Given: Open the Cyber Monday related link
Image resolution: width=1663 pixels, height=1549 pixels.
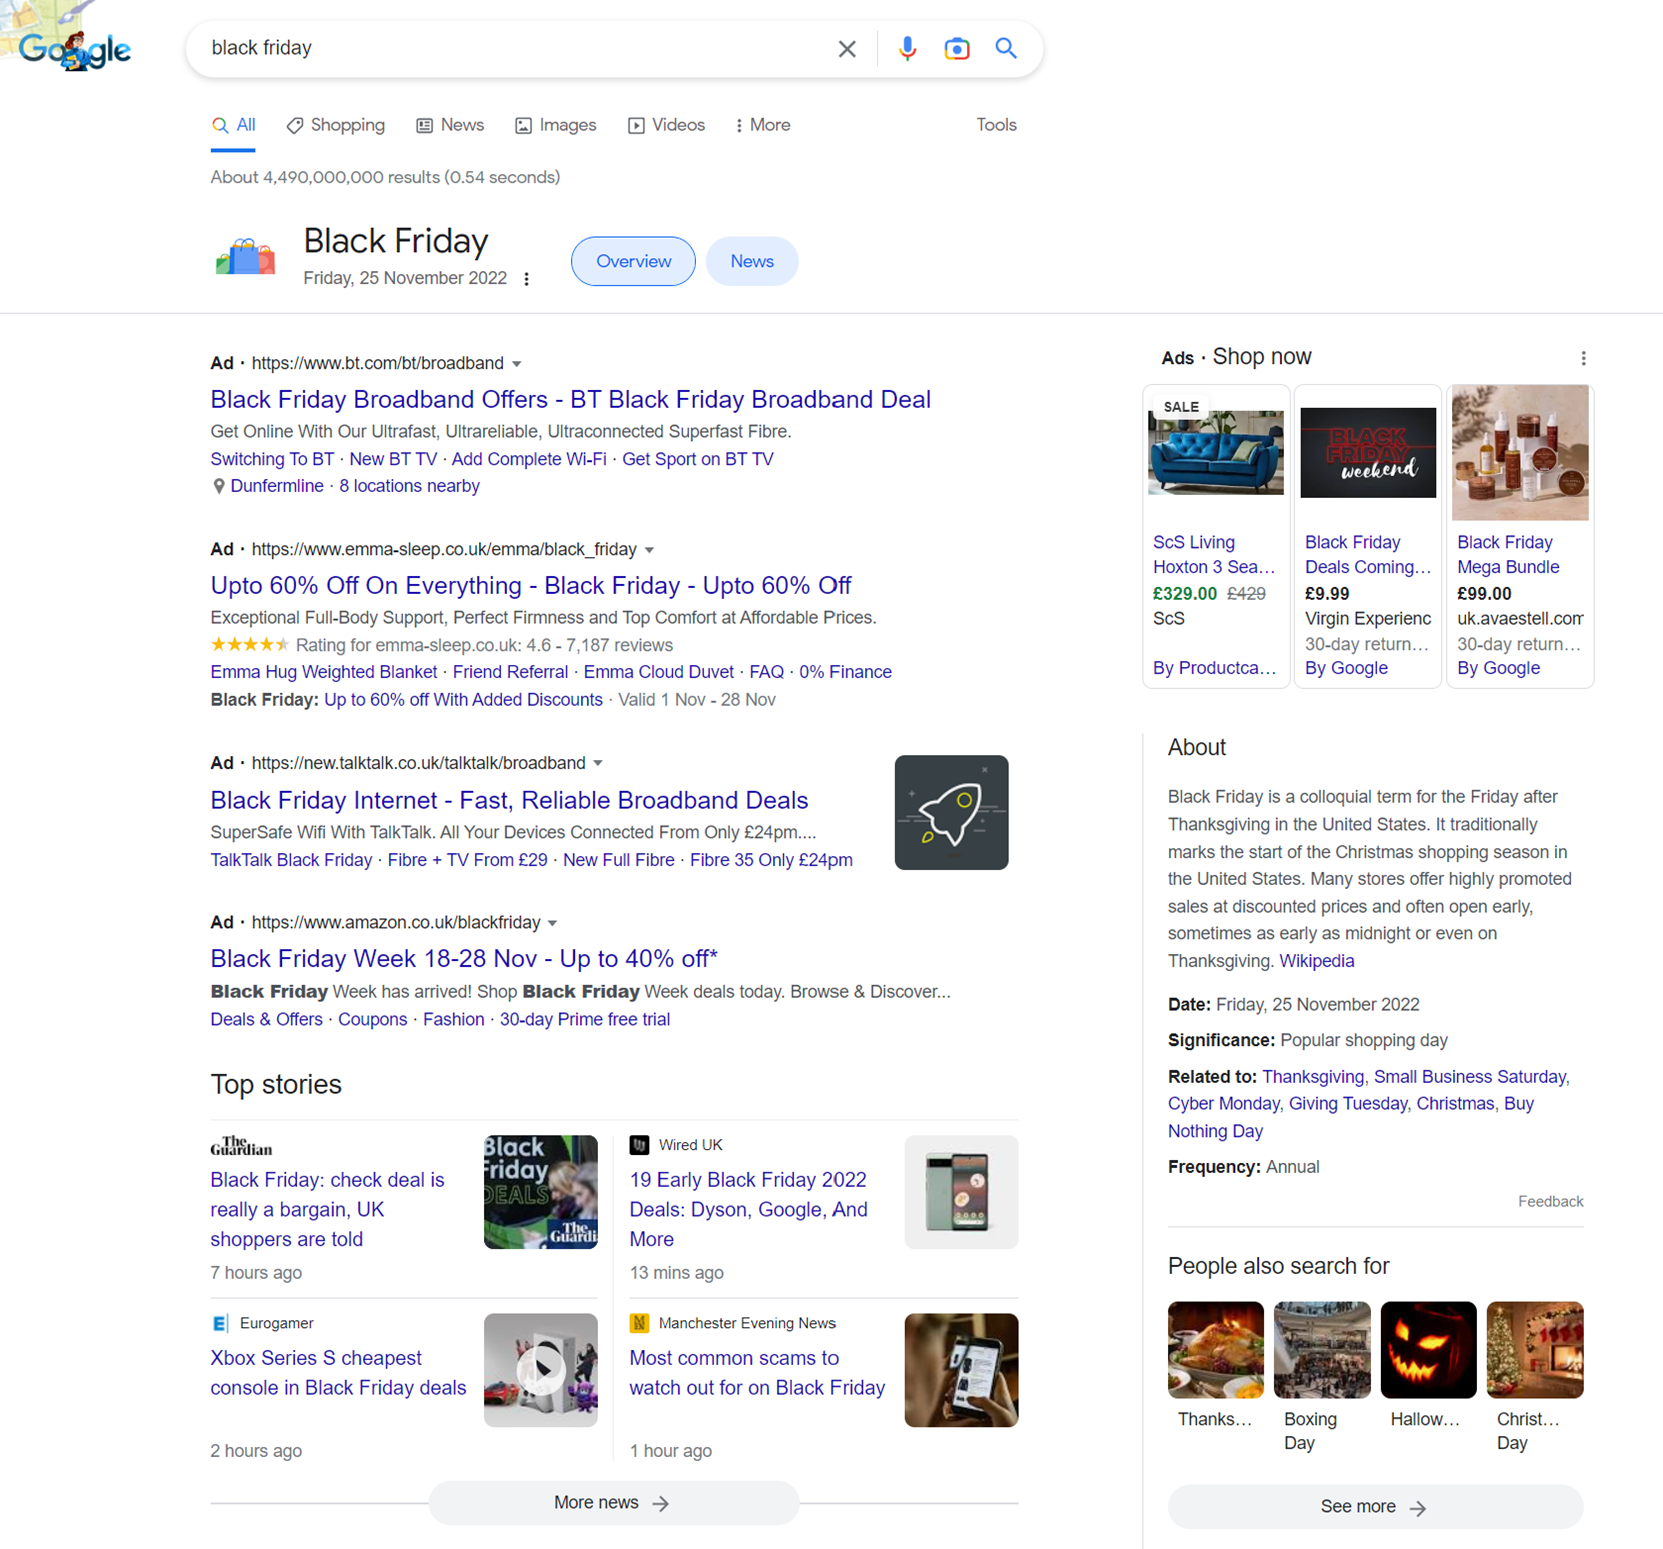Looking at the screenshot, I should pyautogui.click(x=1223, y=1104).
